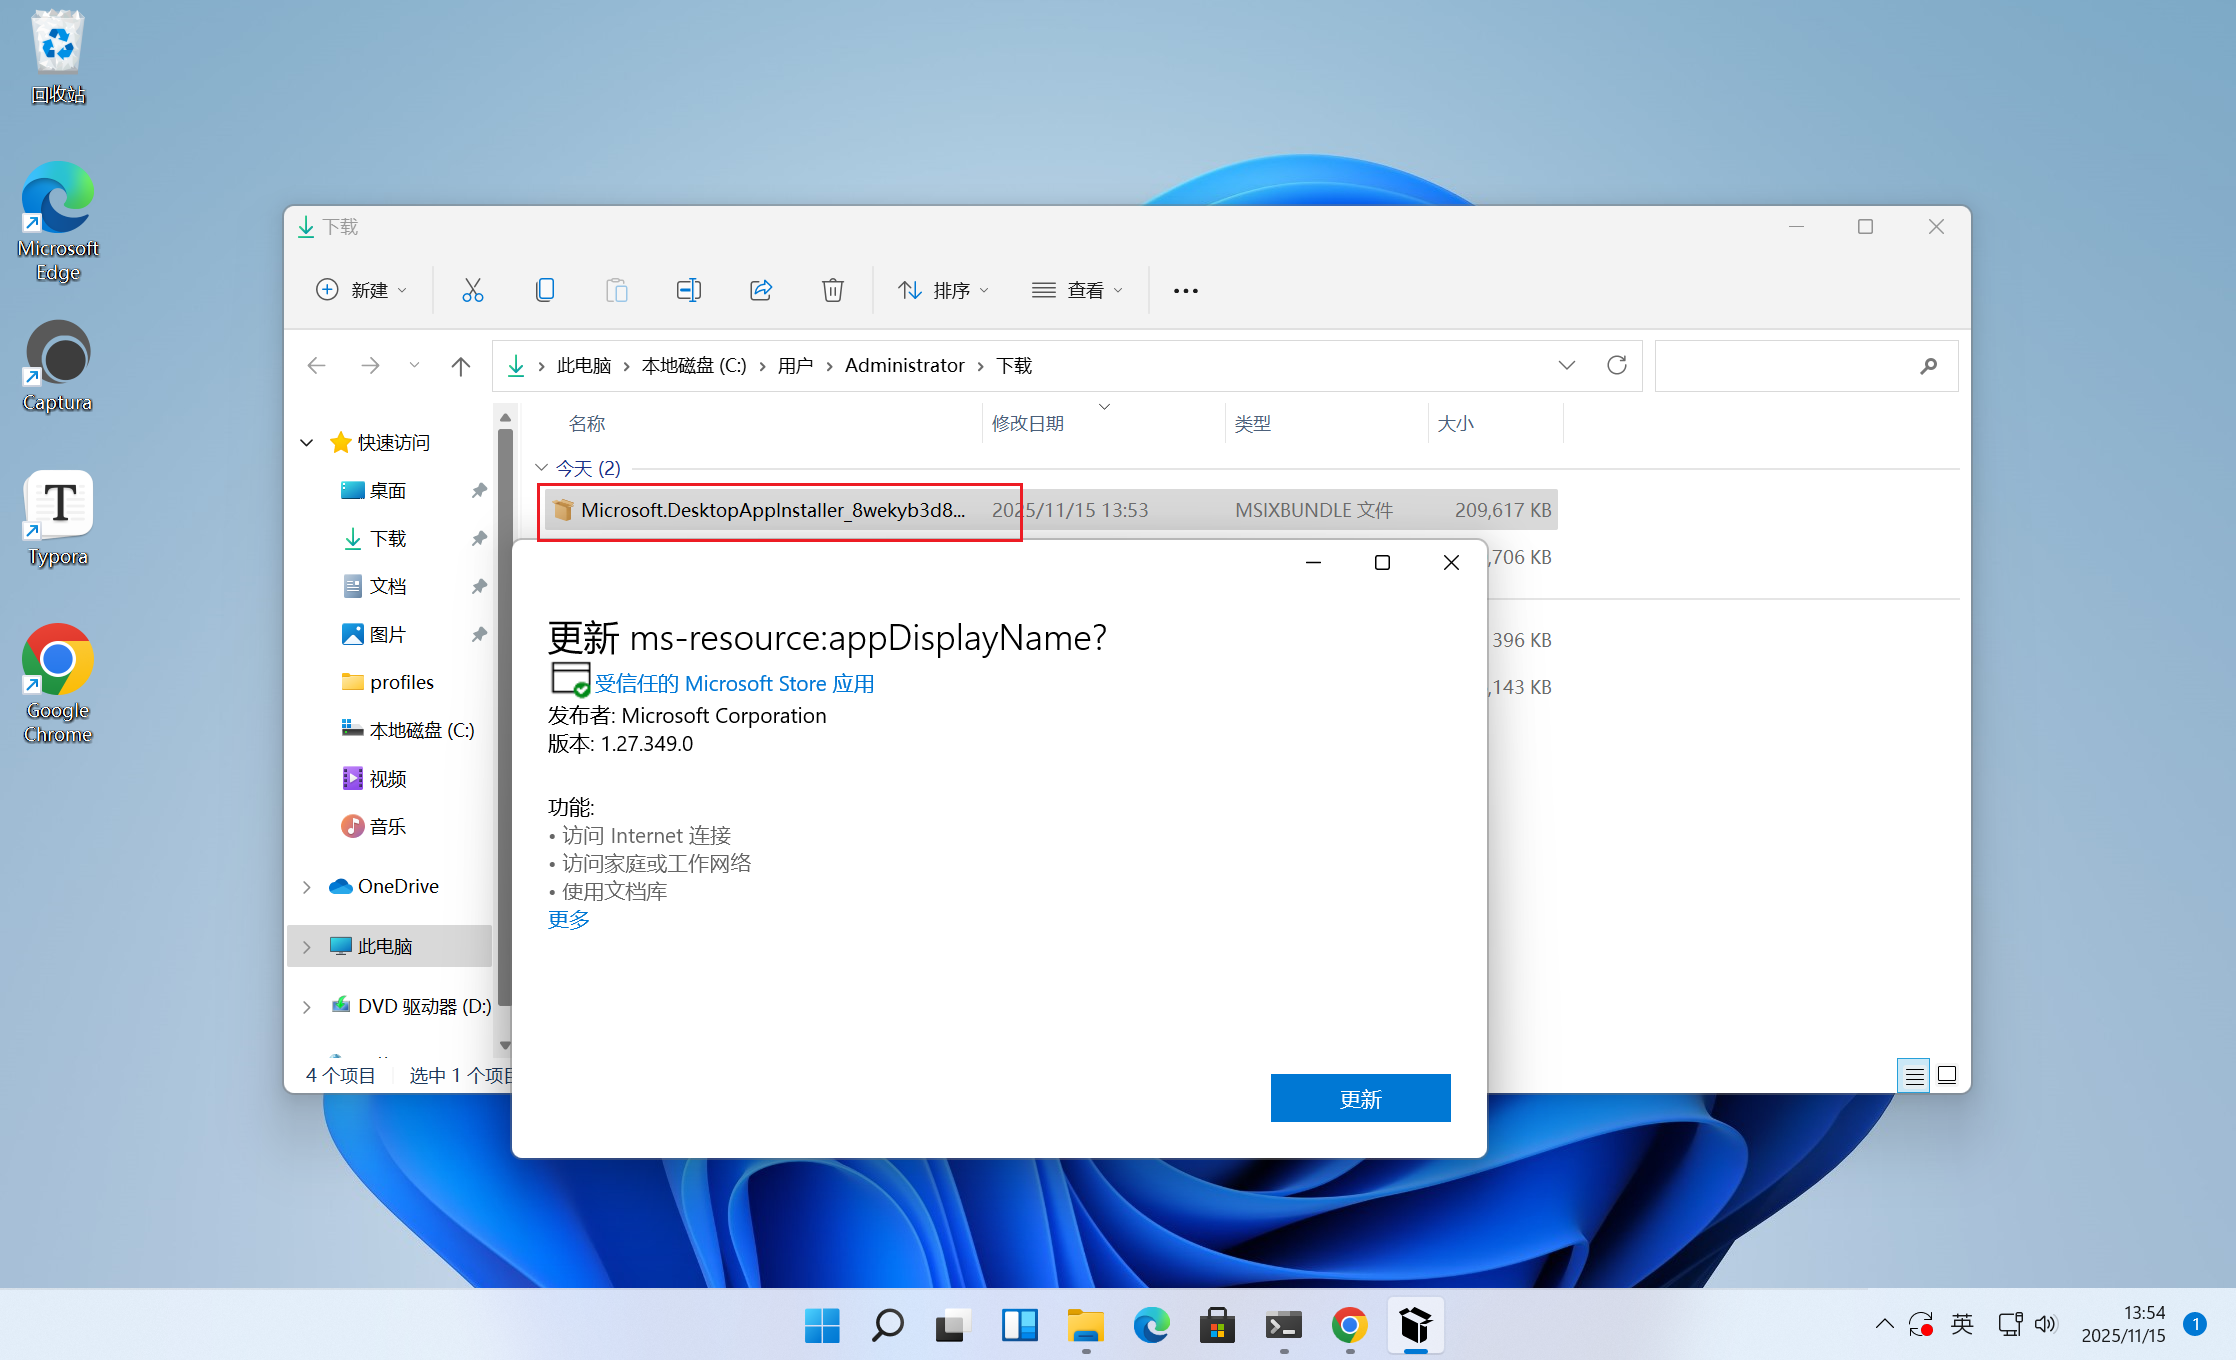Switch to details view toggle
The width and height of the screenshot is (2236, 1360).
click(1914, 1075)
